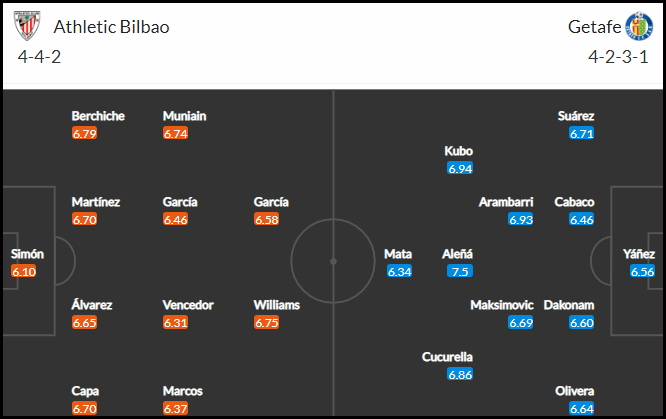Screen dimensions: 666x419
Task: Click the Getafe club crest
Action: click(639, 26)
